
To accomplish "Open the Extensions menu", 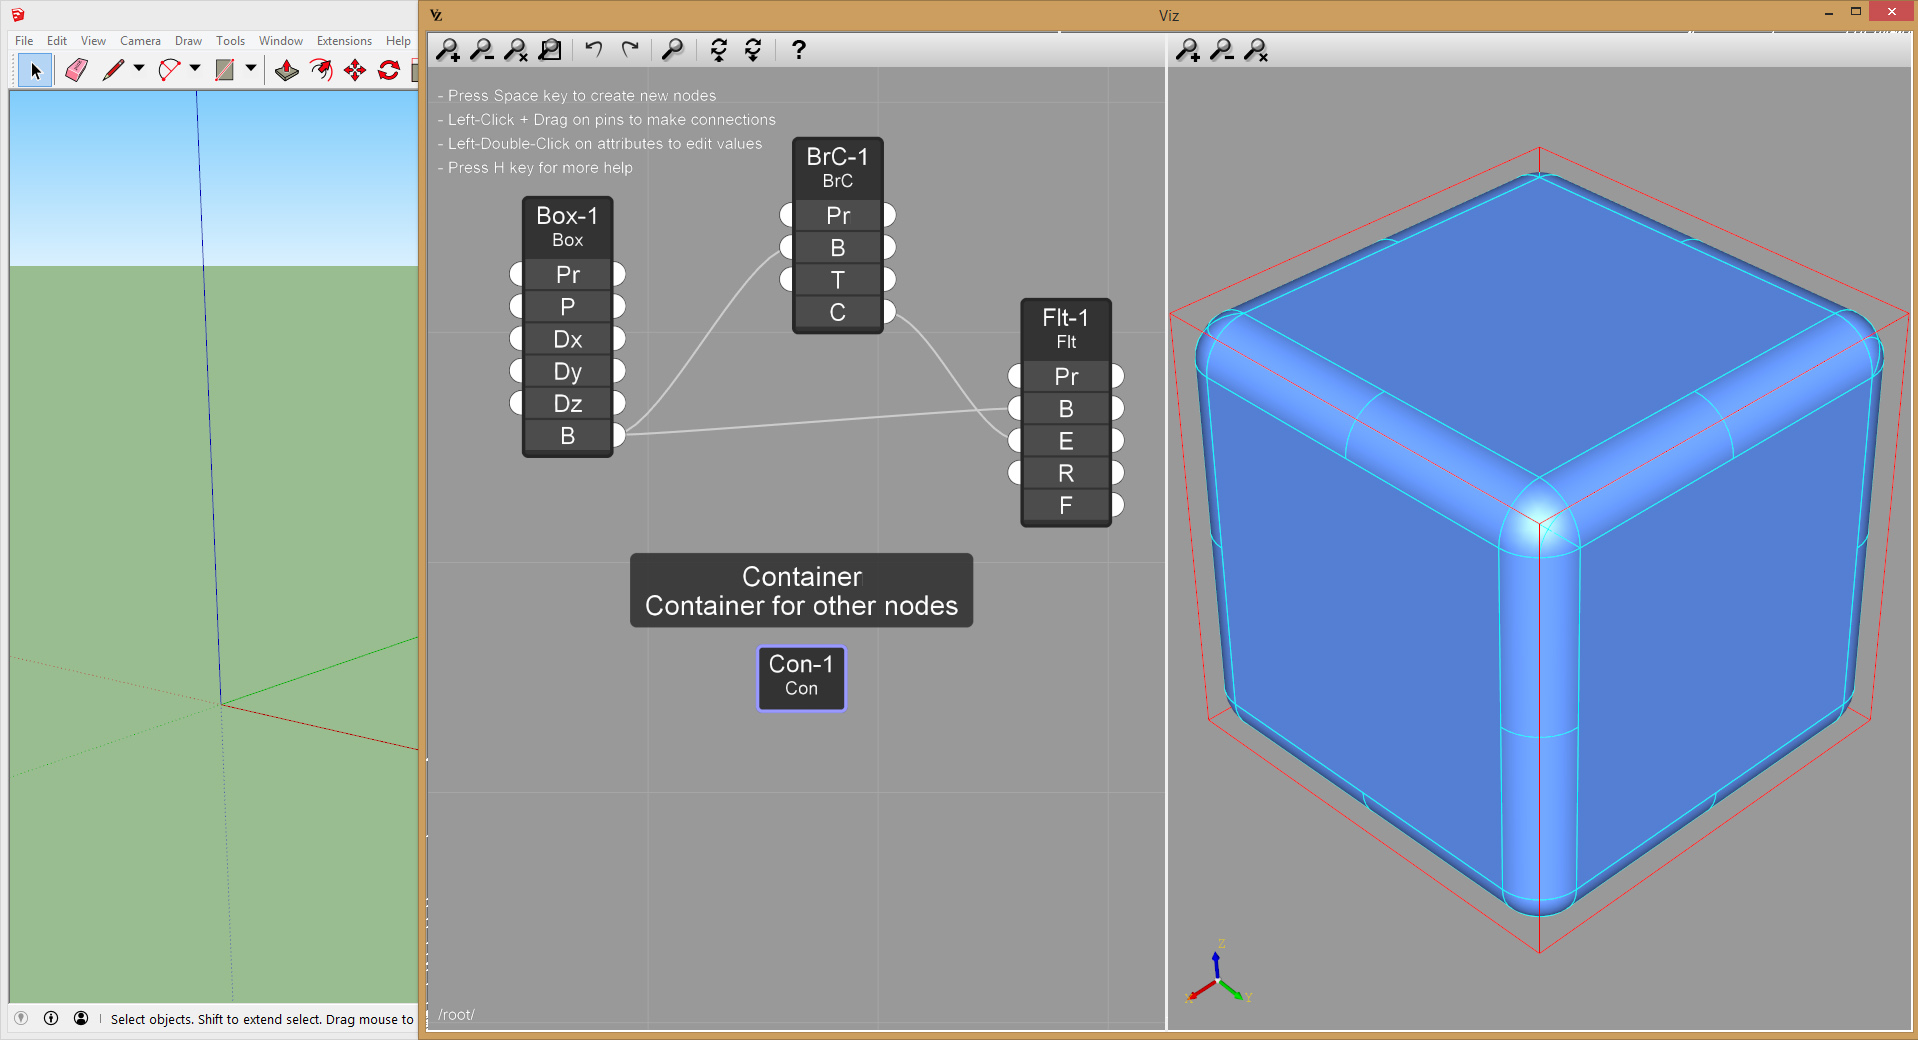I will click(x=344, y=41).
